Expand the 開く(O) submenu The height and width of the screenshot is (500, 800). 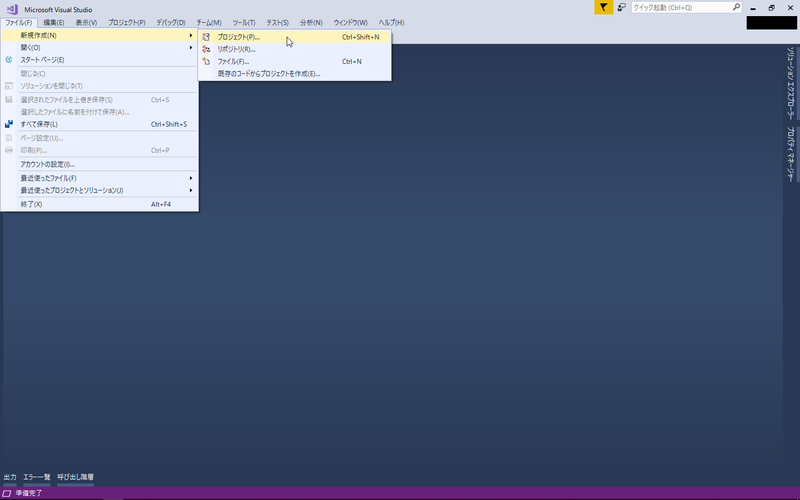(99, 47)
